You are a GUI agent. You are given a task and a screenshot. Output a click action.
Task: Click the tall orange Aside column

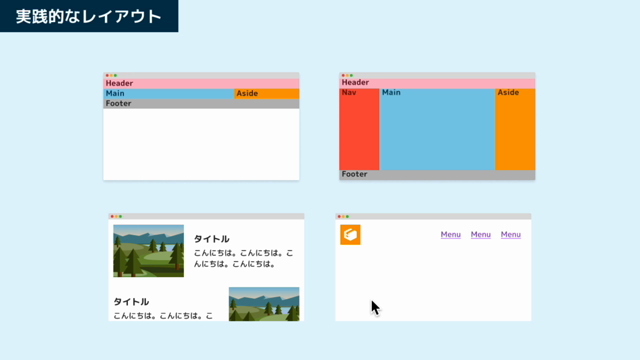coord(516,129)
